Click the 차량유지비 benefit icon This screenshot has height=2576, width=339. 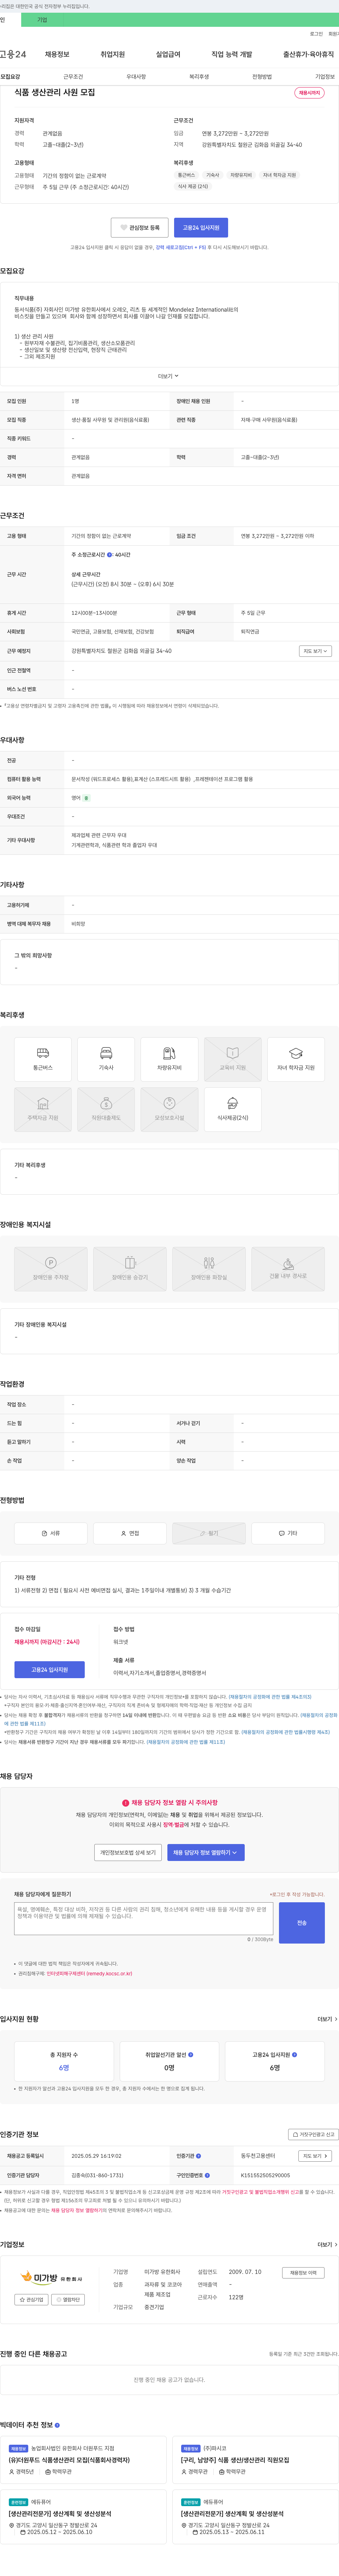[169, 1059]
